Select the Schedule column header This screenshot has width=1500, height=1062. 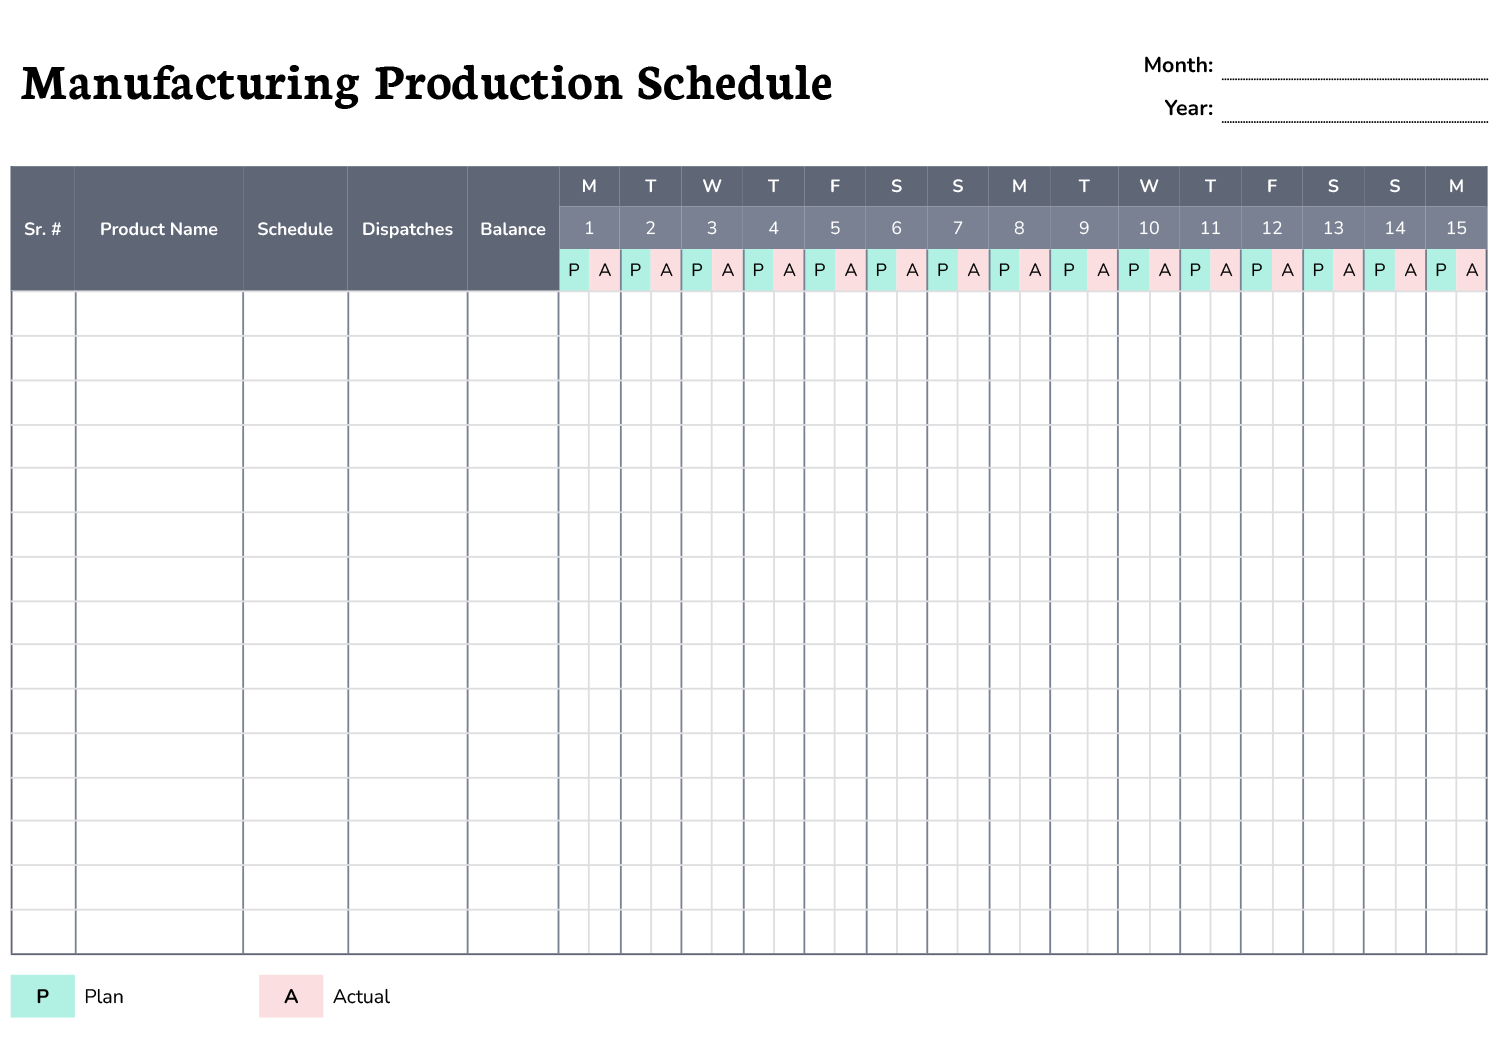(295, 229)
